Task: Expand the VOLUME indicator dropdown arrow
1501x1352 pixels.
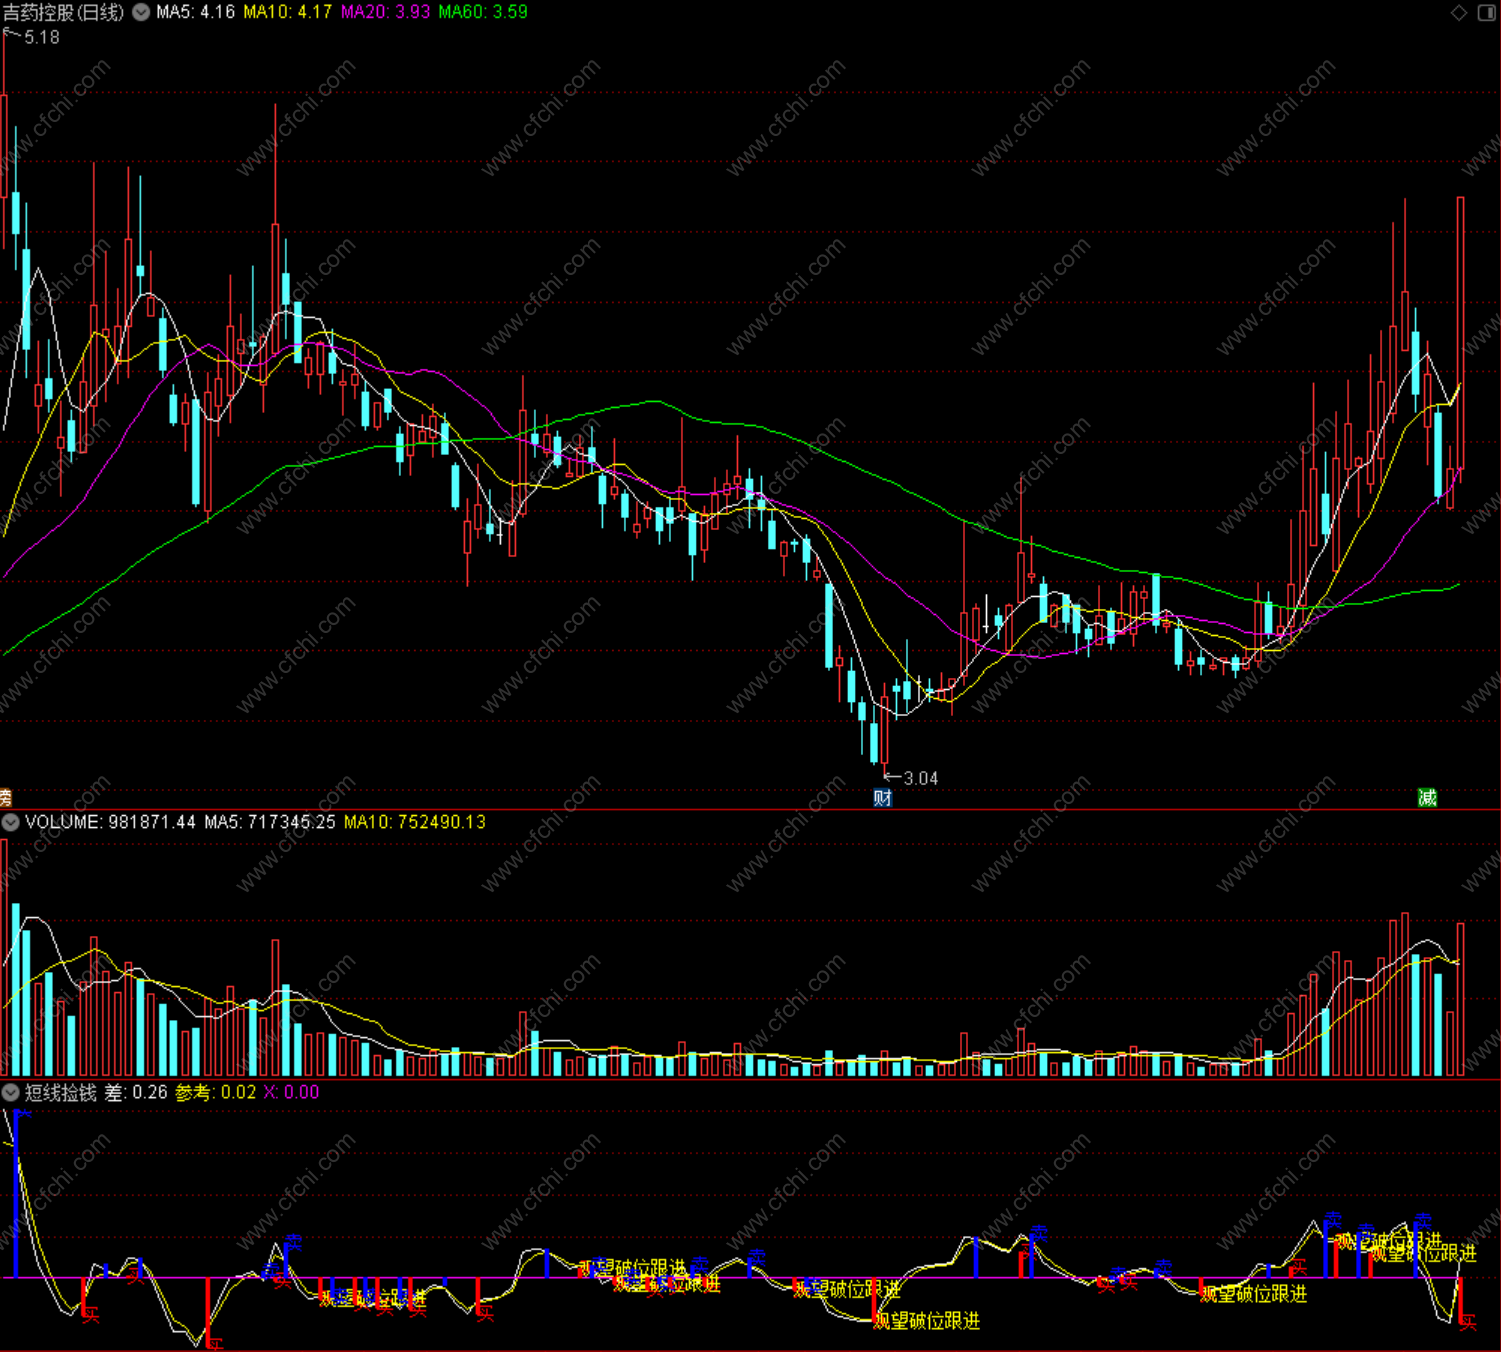Action: [10, 822]
